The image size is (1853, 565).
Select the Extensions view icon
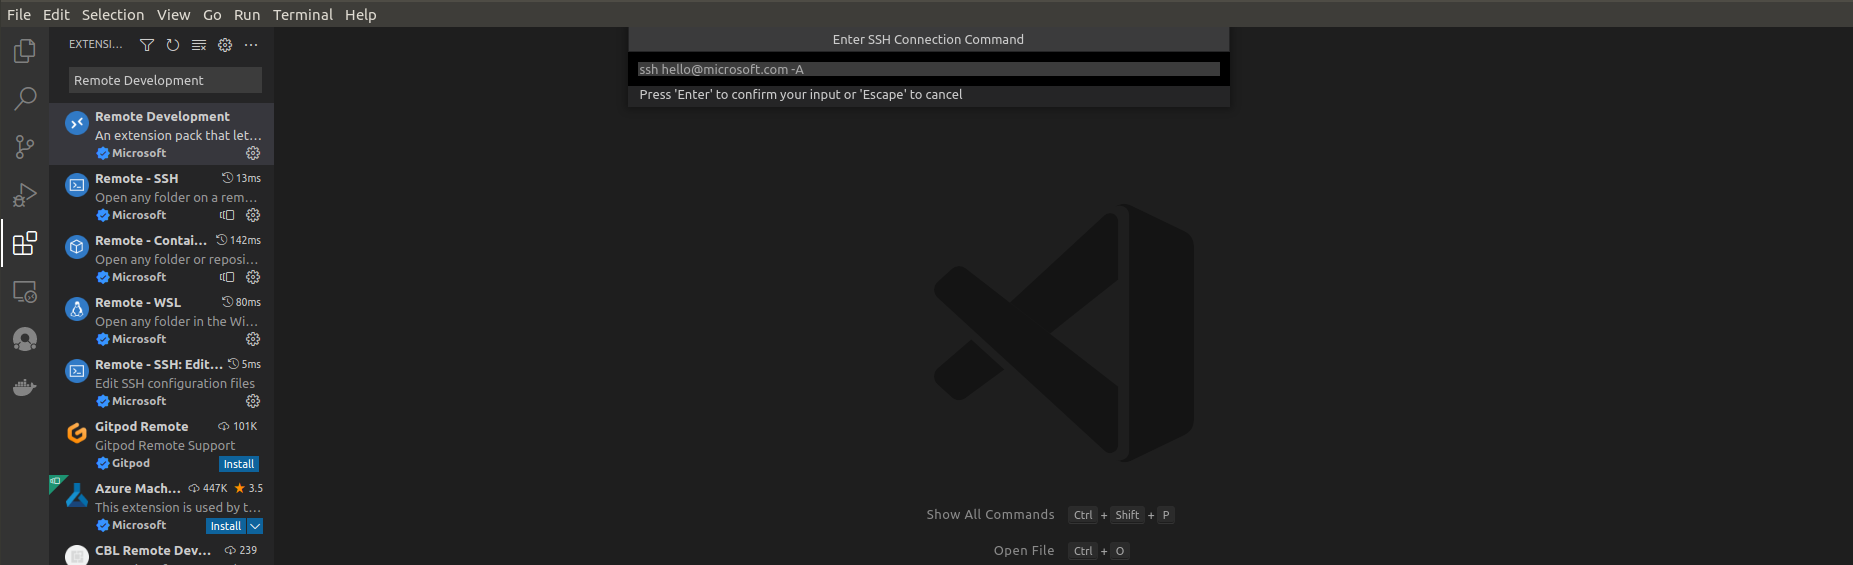coord(25,243)
